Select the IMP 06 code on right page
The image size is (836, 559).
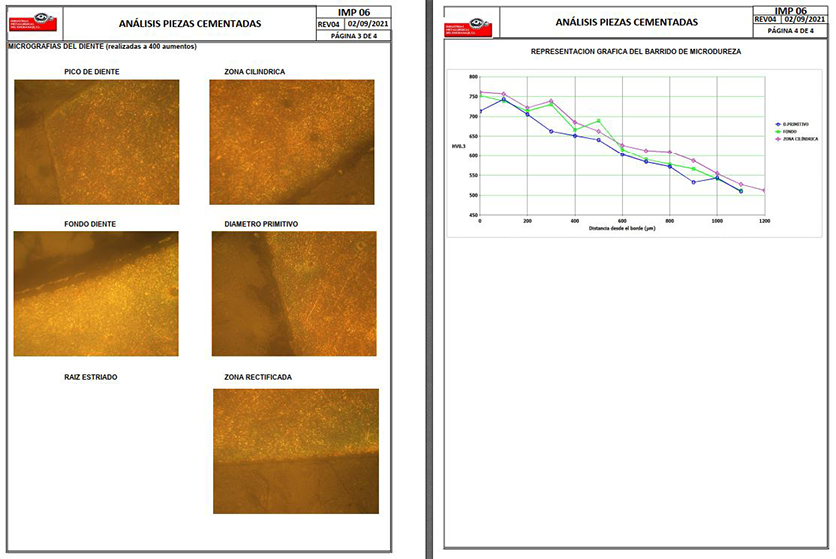(794, 10)
